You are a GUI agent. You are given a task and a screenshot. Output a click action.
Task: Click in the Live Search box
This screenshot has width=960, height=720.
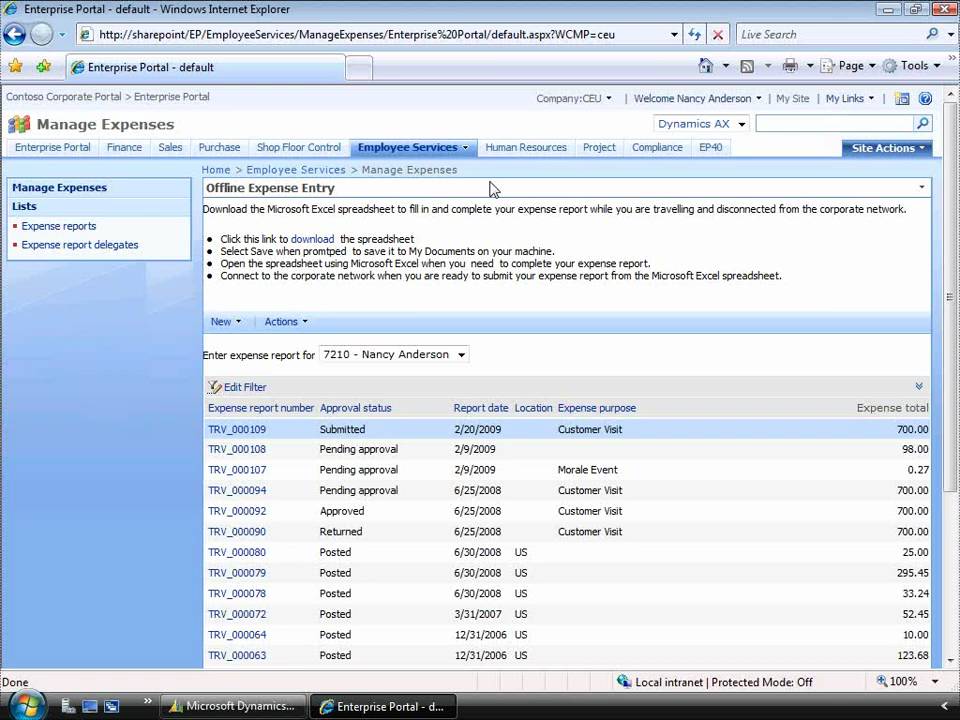pos(831,34)
